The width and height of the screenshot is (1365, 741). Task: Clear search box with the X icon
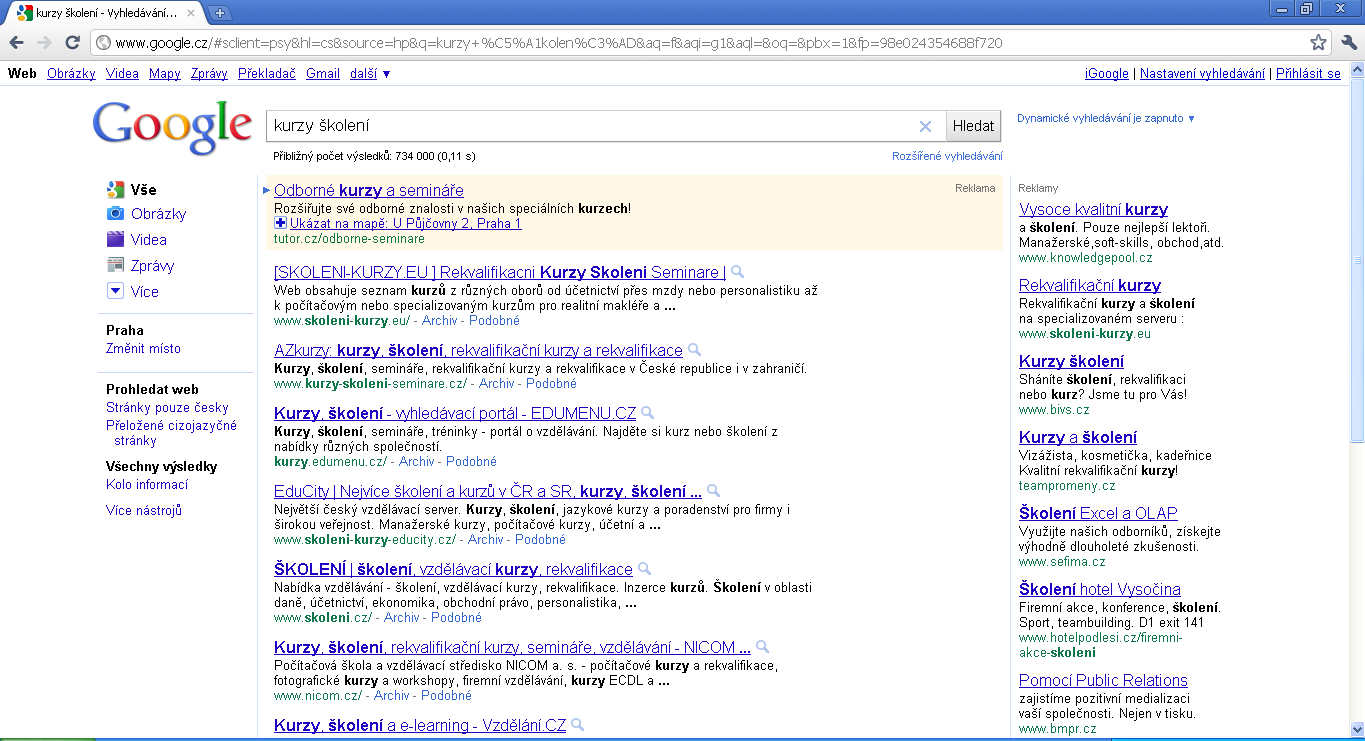[925, 126]
